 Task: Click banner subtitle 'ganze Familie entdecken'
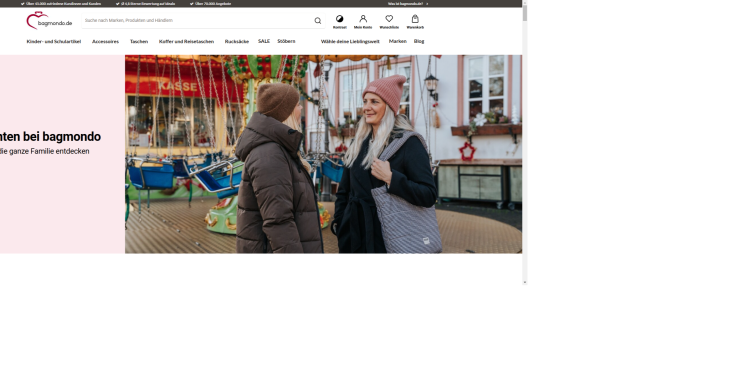click(49, 151)
